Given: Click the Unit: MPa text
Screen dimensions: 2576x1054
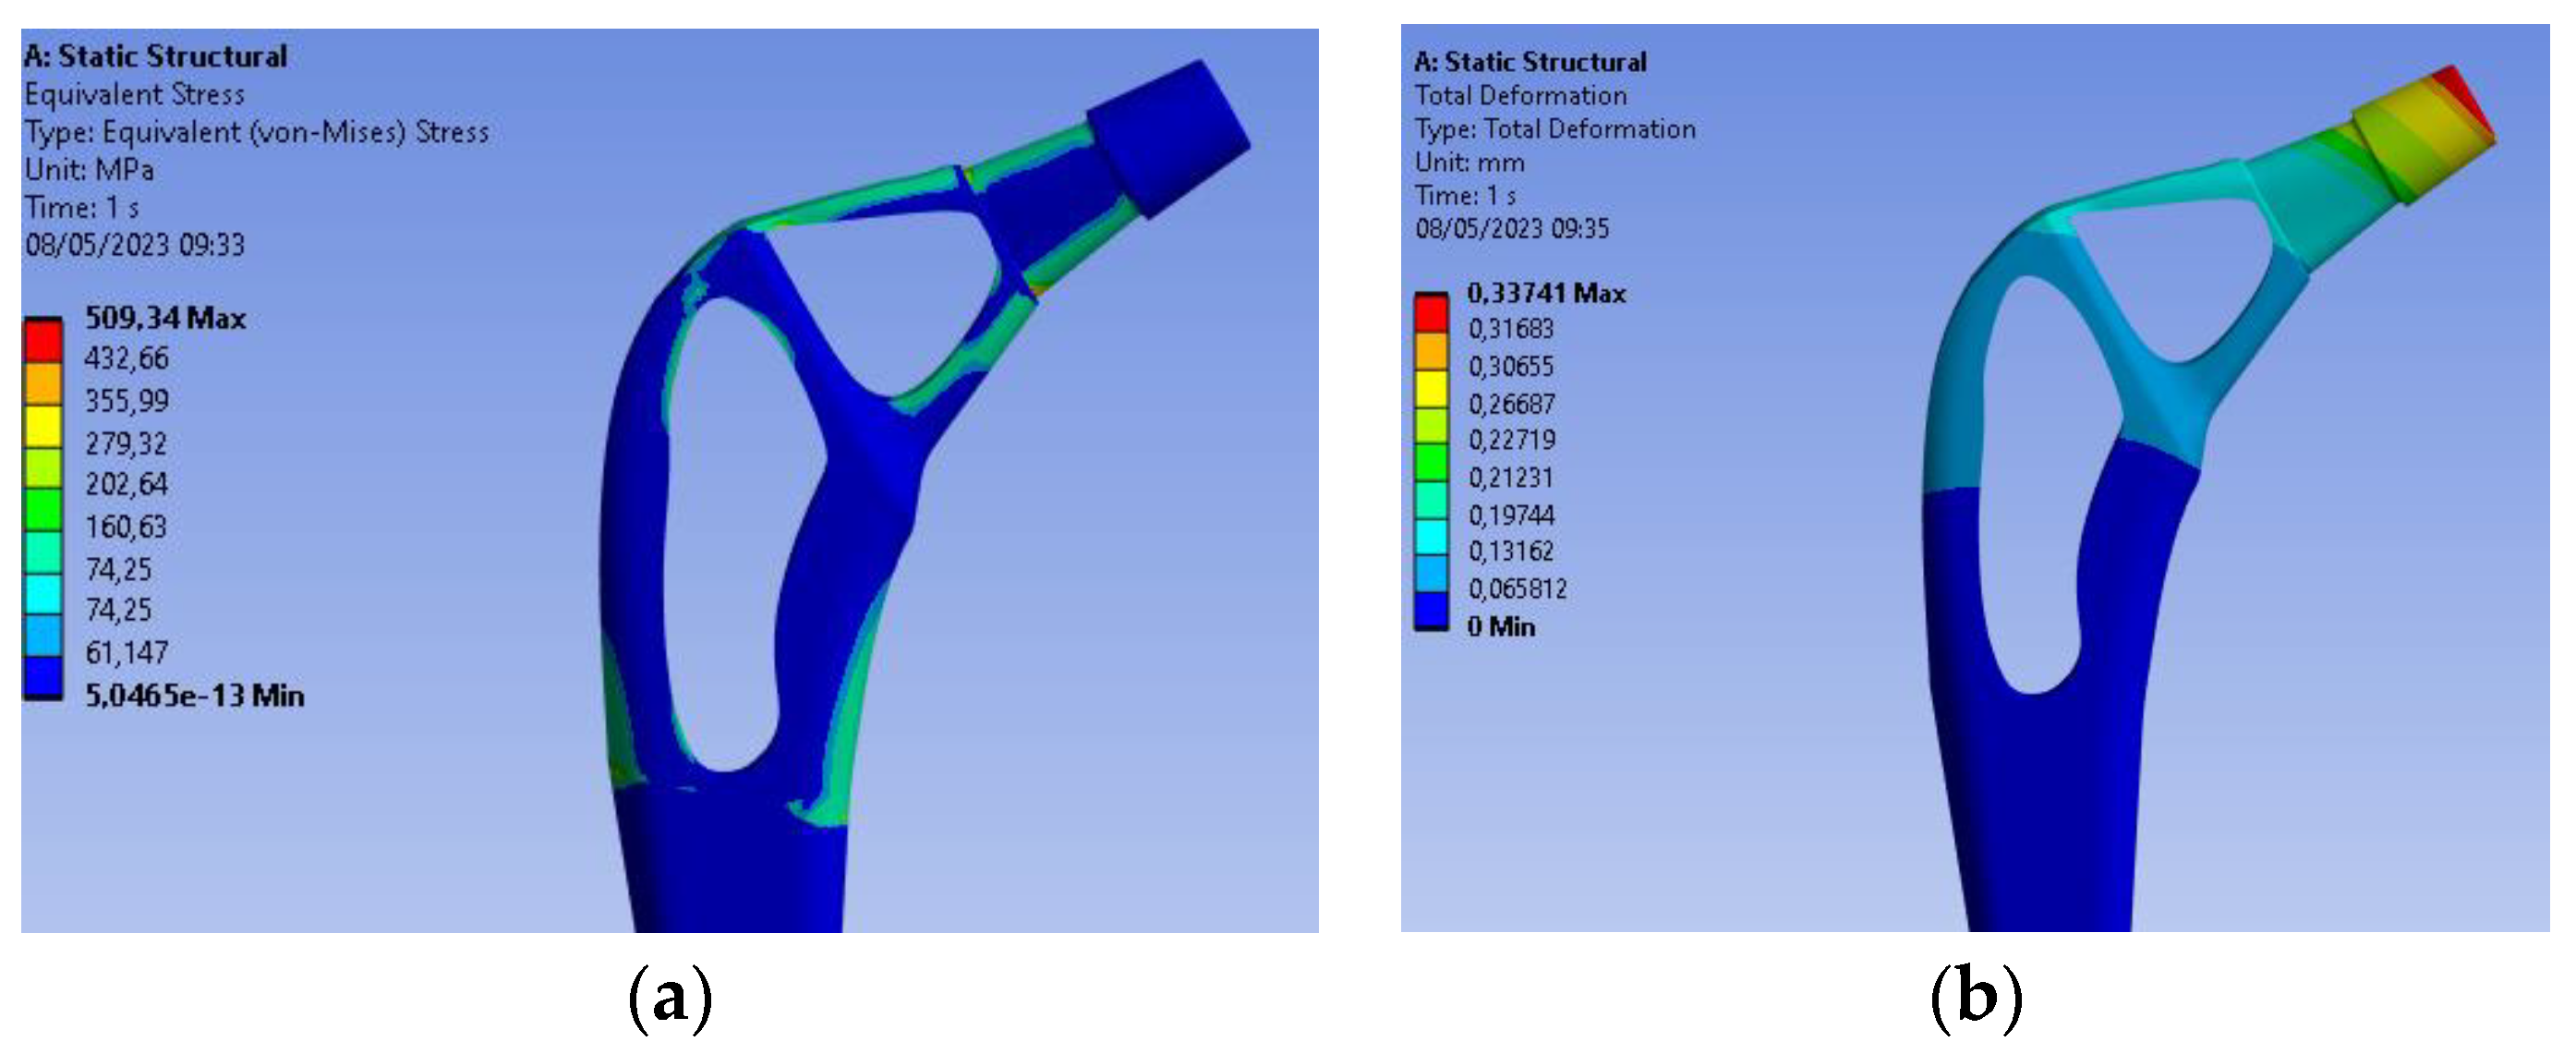Looking at the screenshot, I should pos(89,170).
